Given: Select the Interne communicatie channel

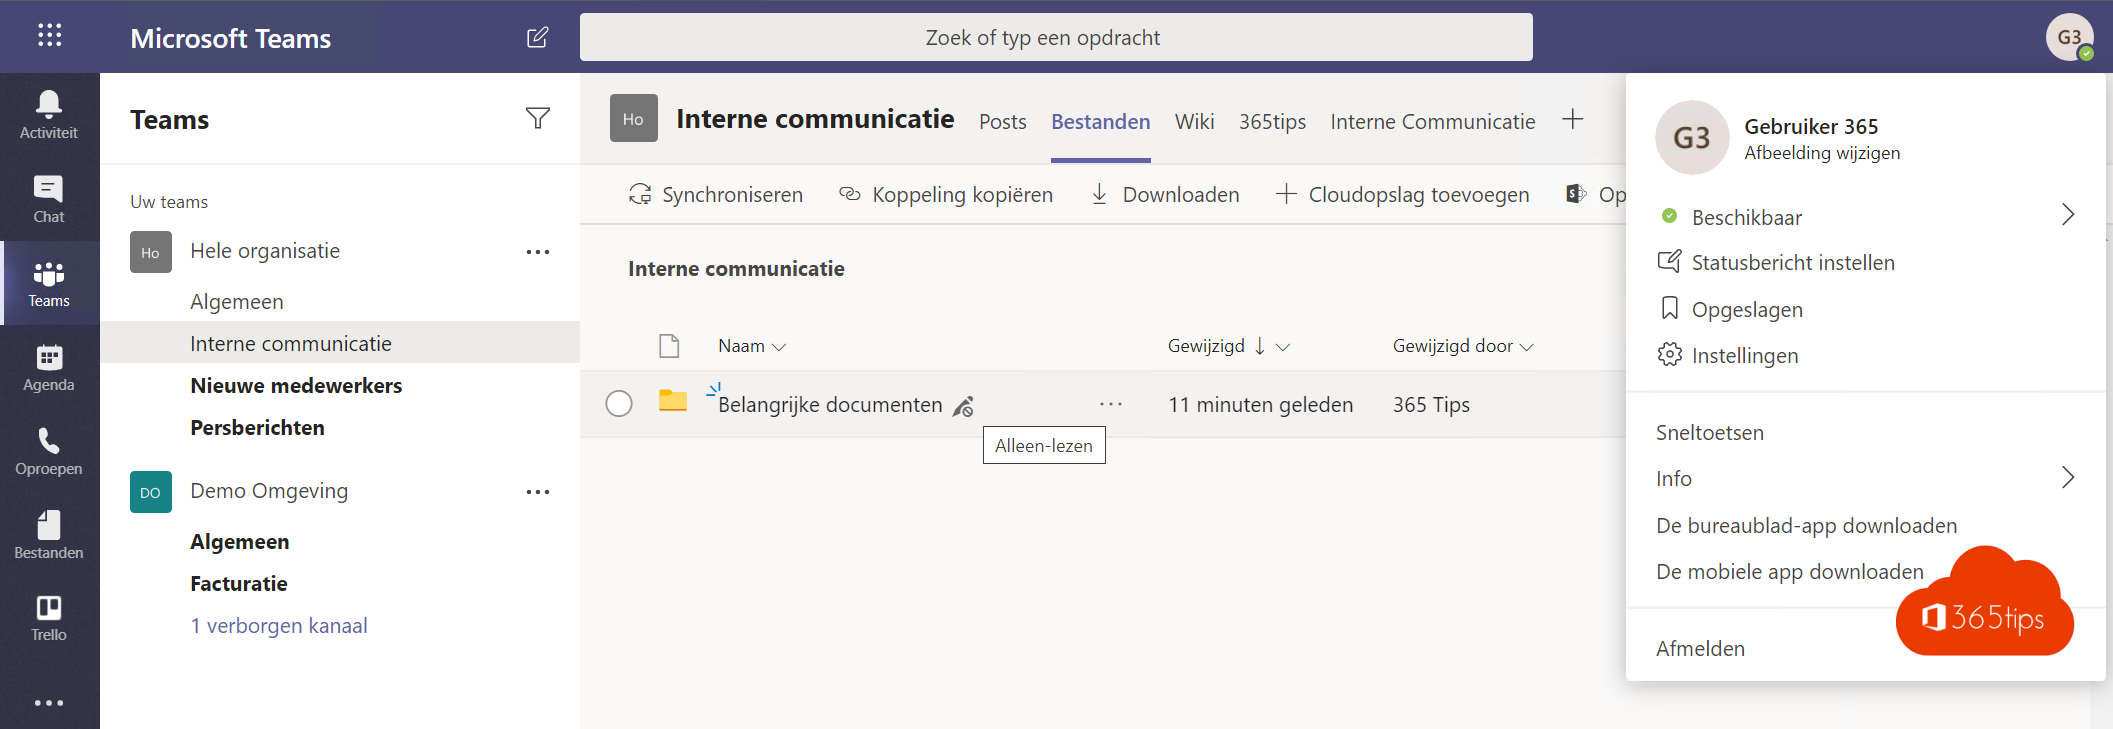Looking at the screenshot, I should (291, 343).
